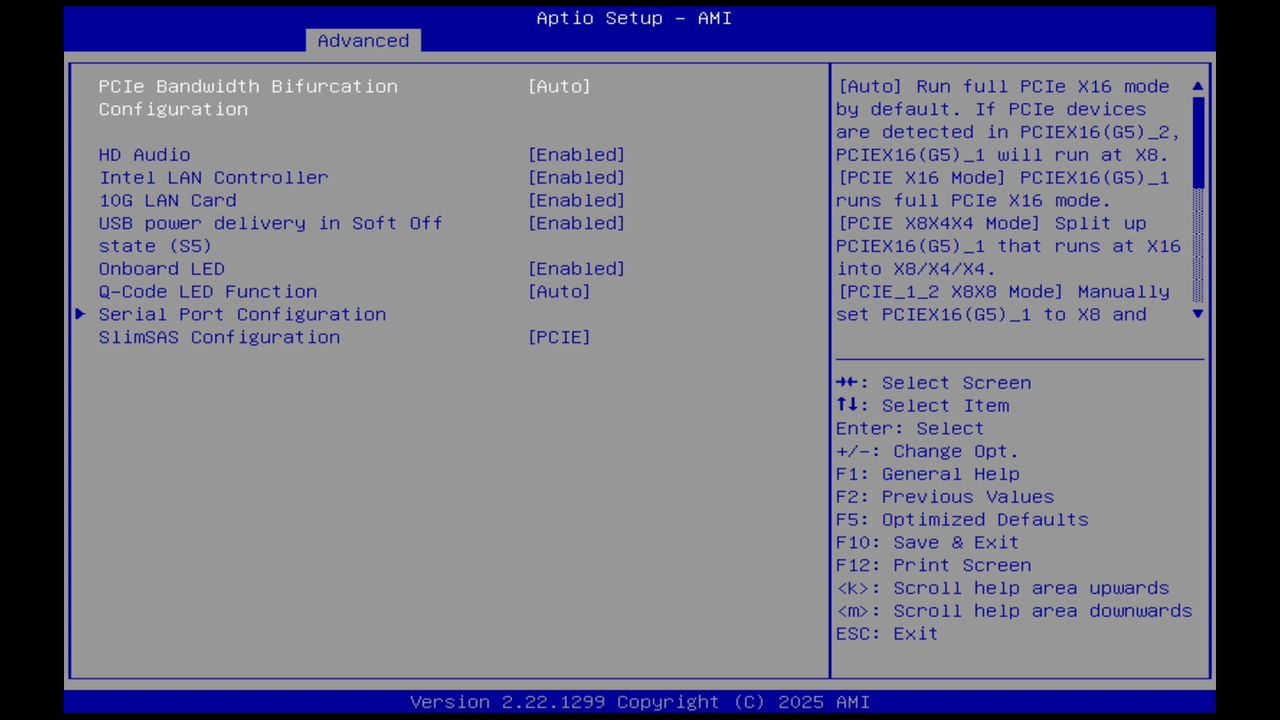
Task: Click the Version 2.22.1299 status bar
Action: pyautogui.click(x=633, y=701)
